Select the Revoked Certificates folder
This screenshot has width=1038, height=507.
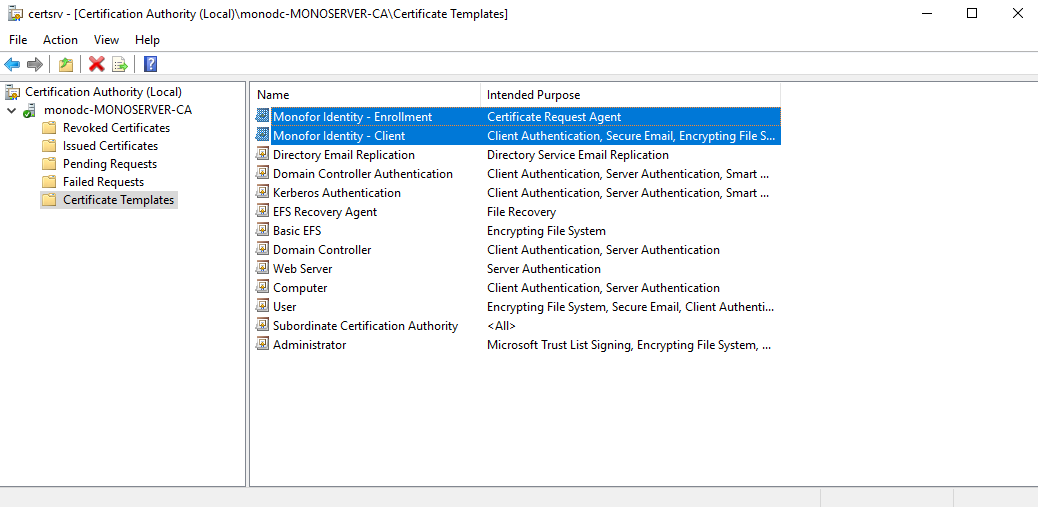pyautogui.click(x=116, y=128)
